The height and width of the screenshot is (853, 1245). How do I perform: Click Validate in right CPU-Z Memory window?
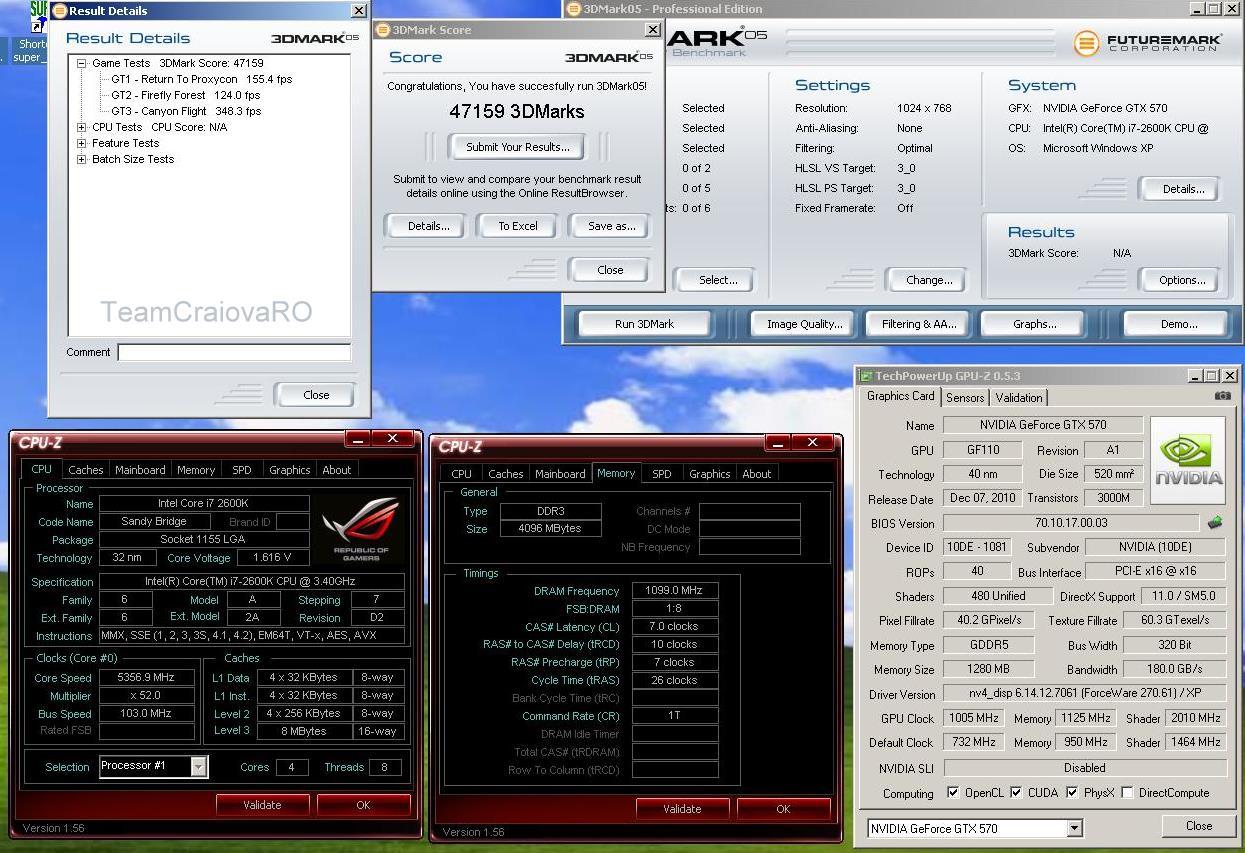tap(682, 809)
